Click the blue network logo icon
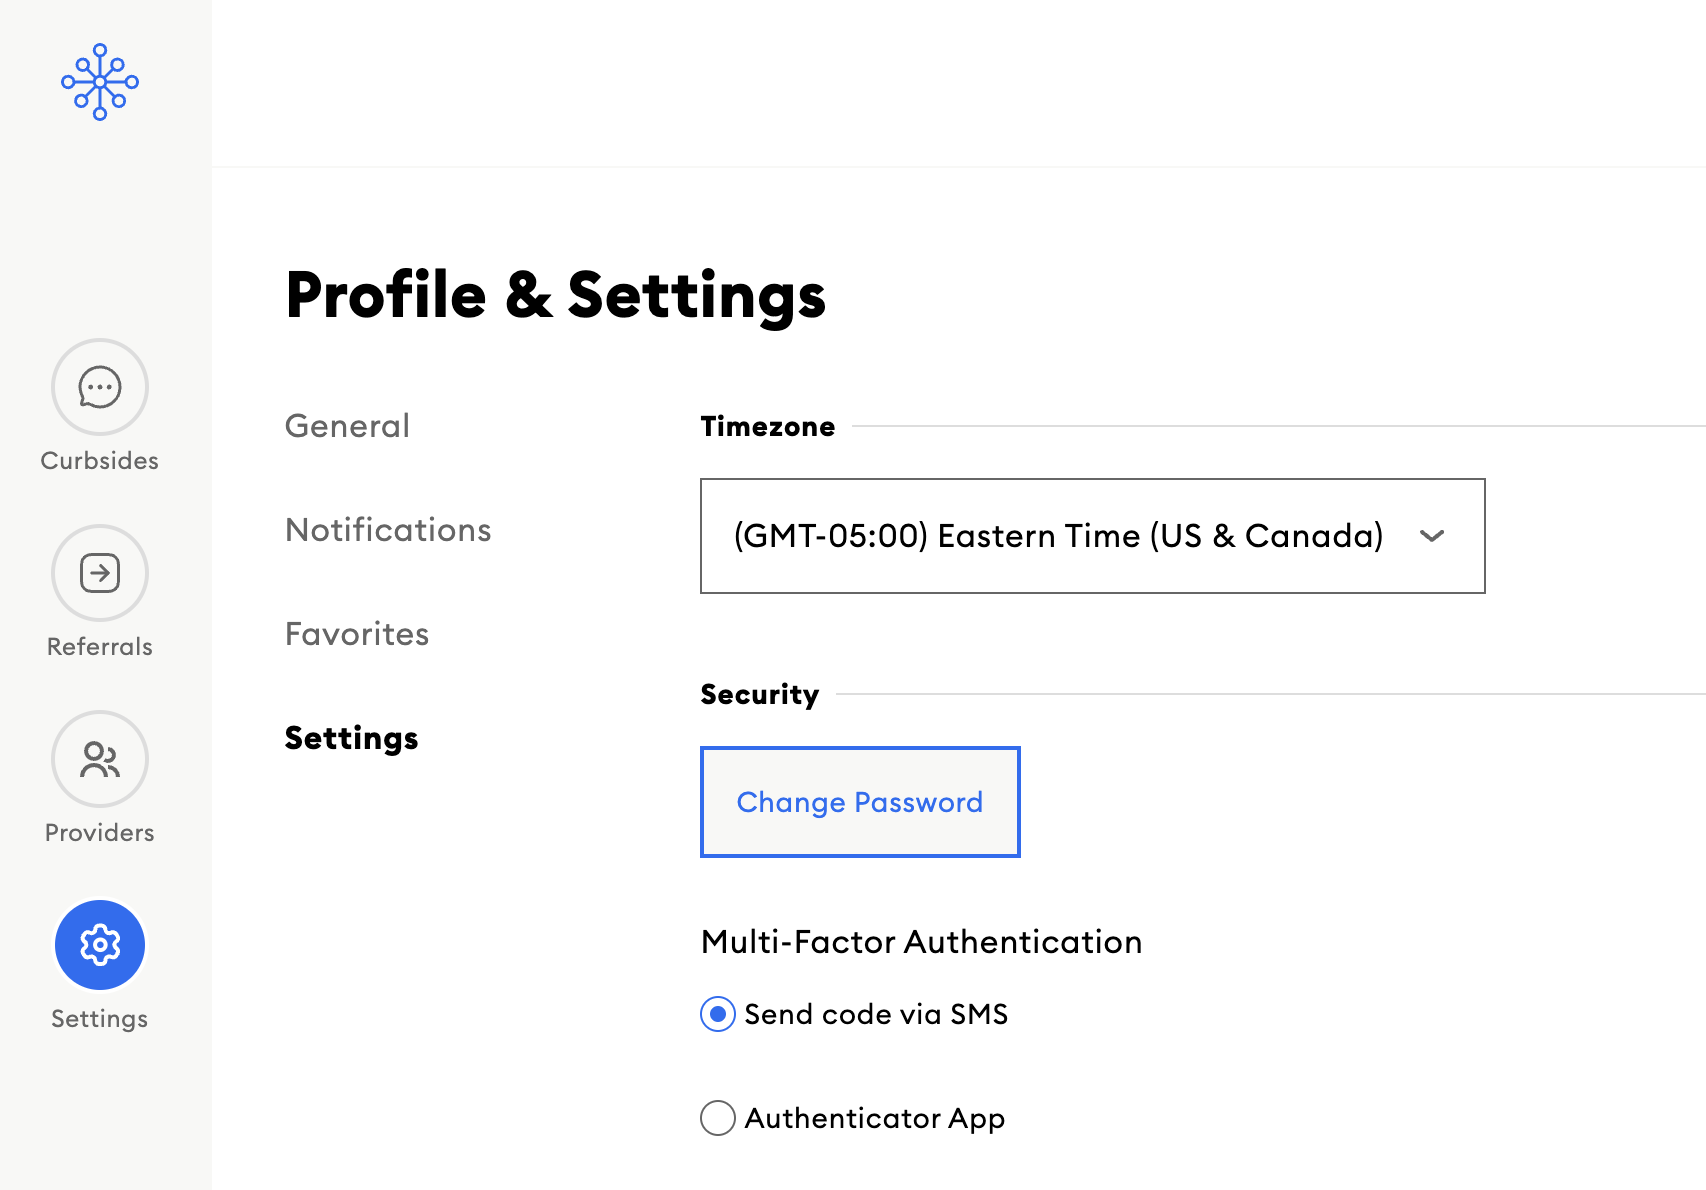 (x=100, y=82)
